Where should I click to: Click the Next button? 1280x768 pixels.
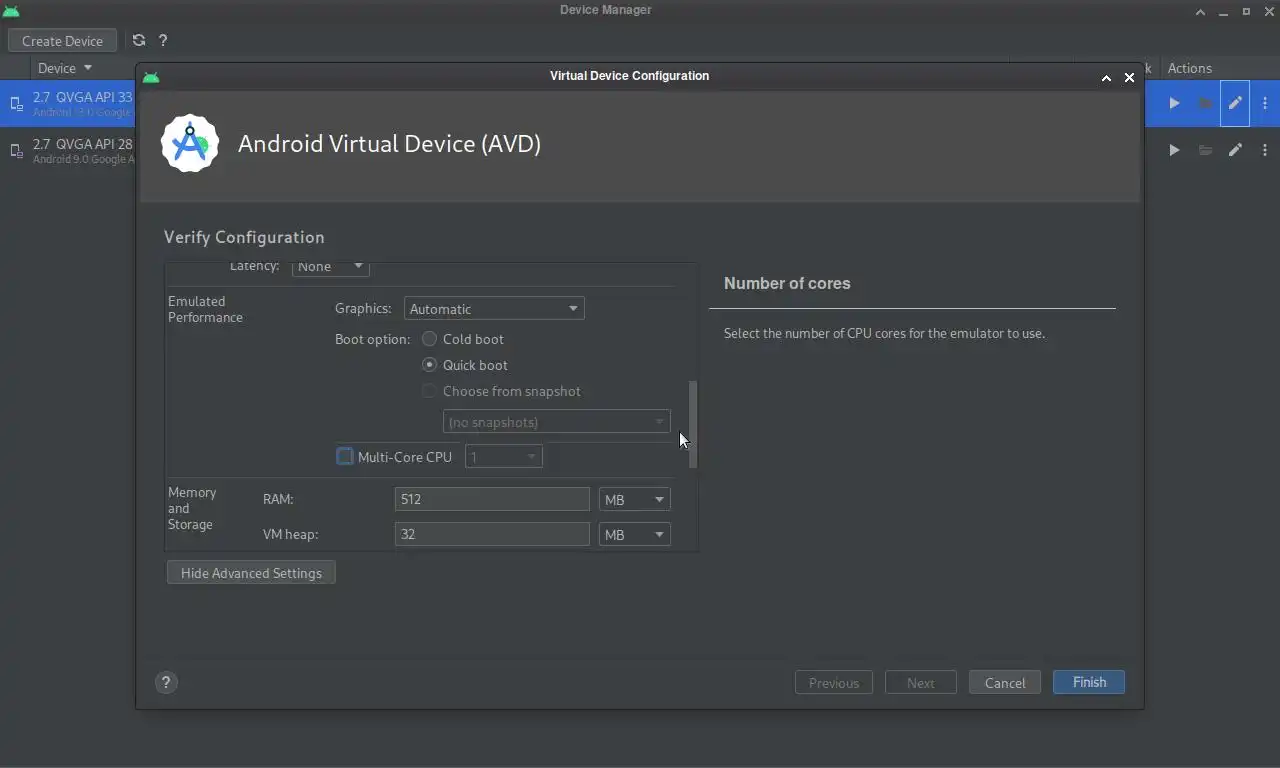coord(921,682)
